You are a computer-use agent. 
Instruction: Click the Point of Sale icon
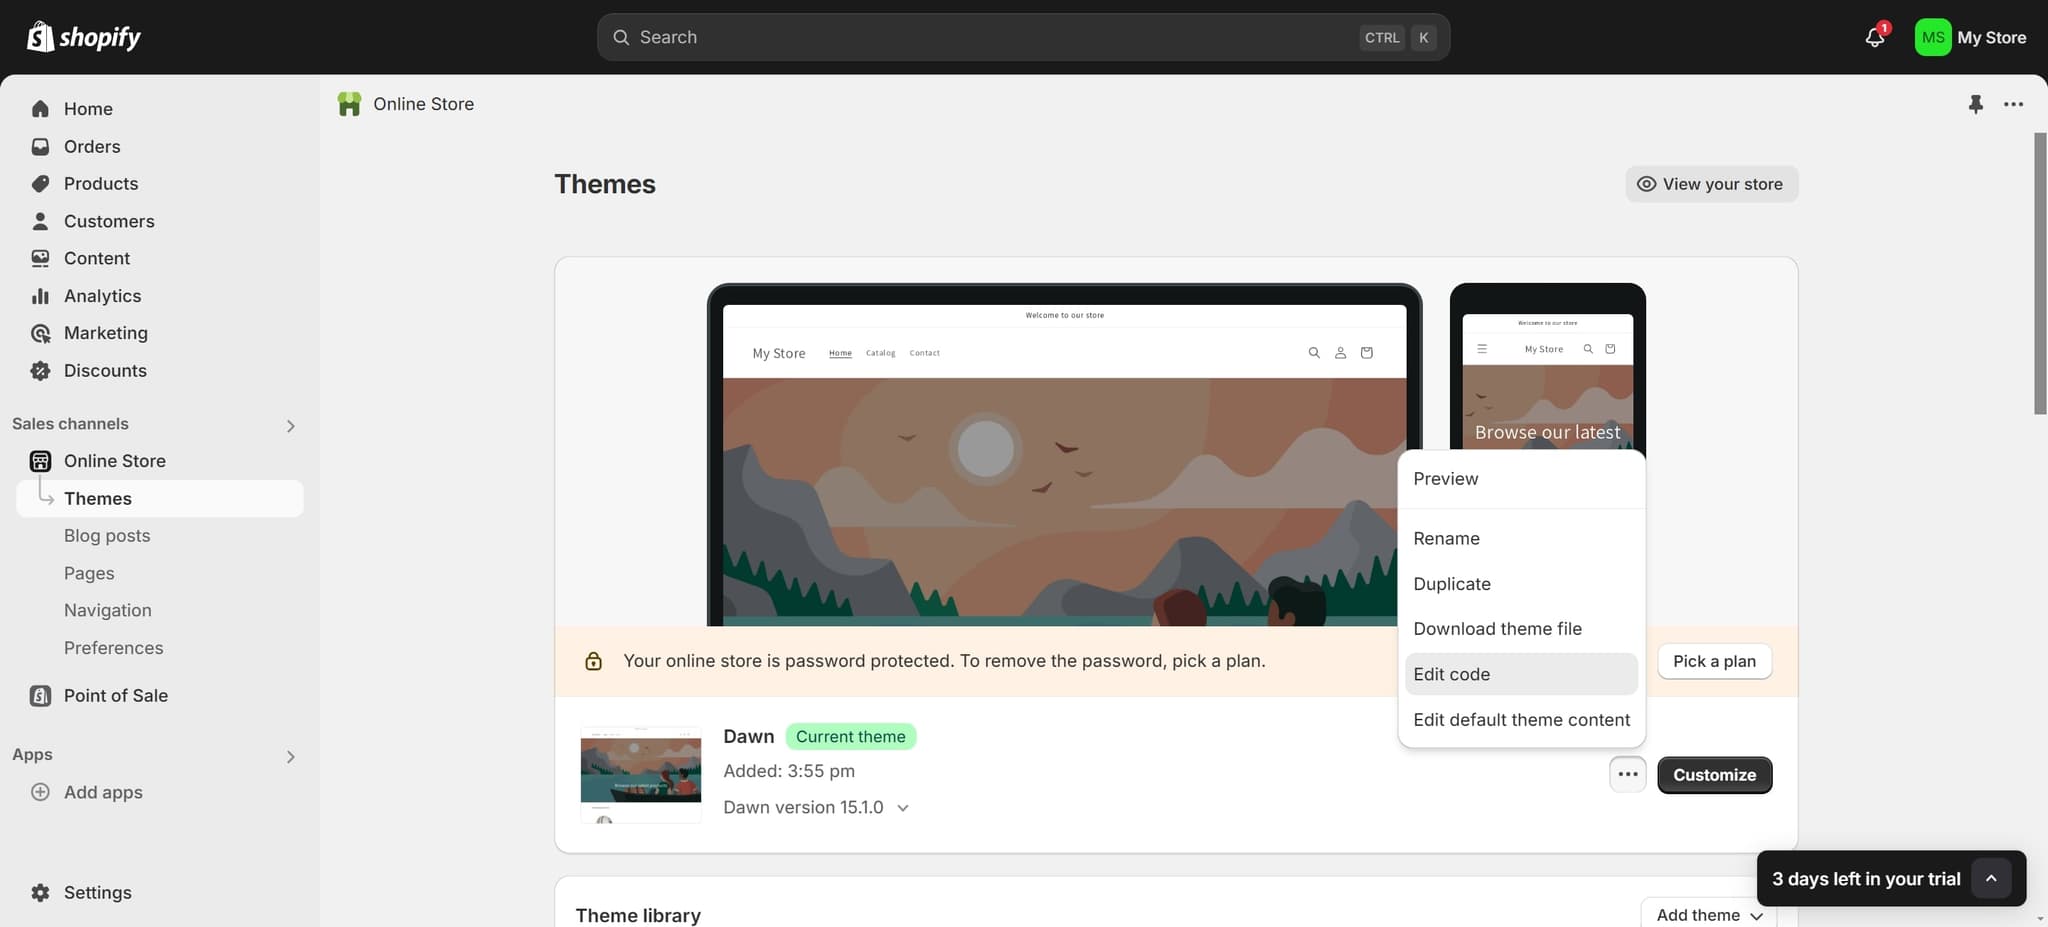click(x=40, y=696)
